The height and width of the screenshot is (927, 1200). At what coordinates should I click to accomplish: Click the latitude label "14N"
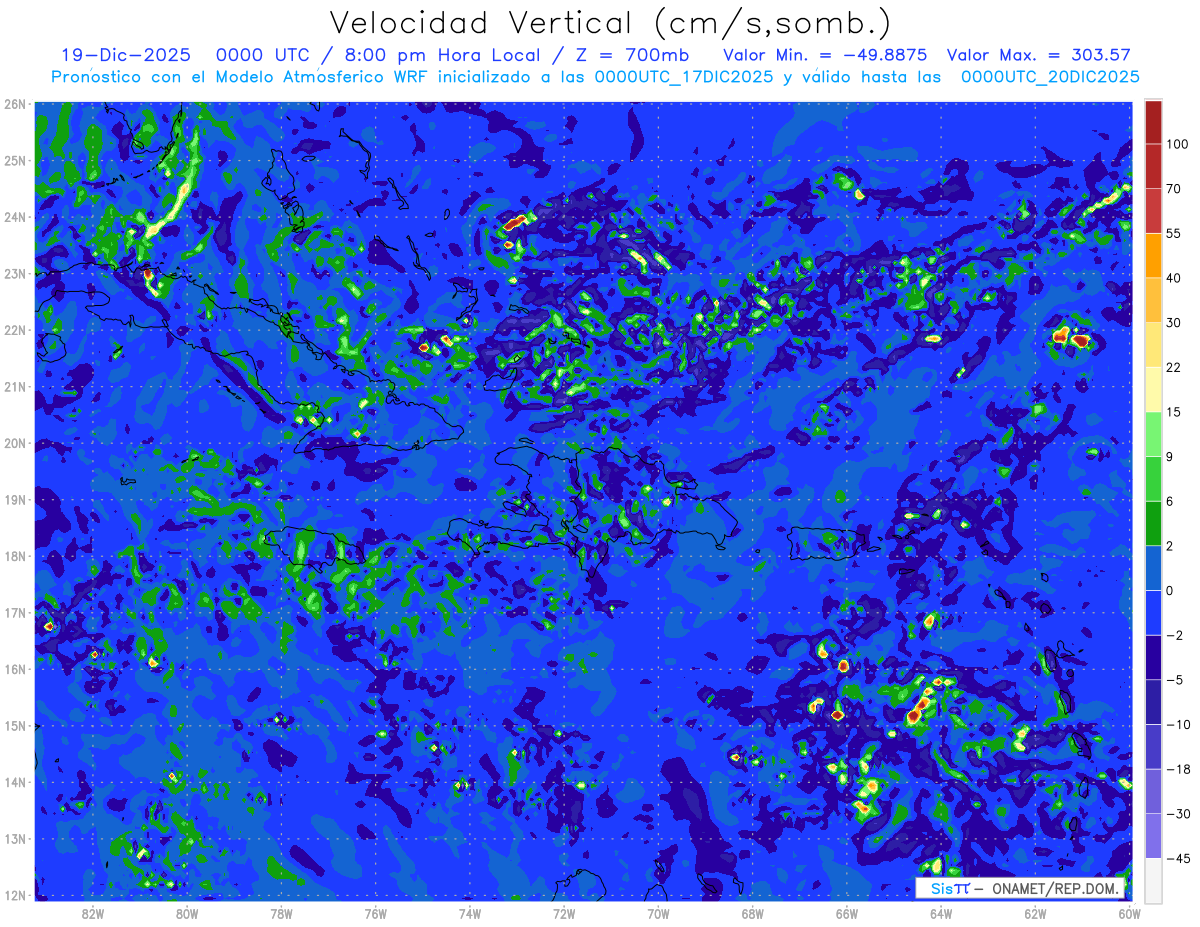[x=15, y=782]
